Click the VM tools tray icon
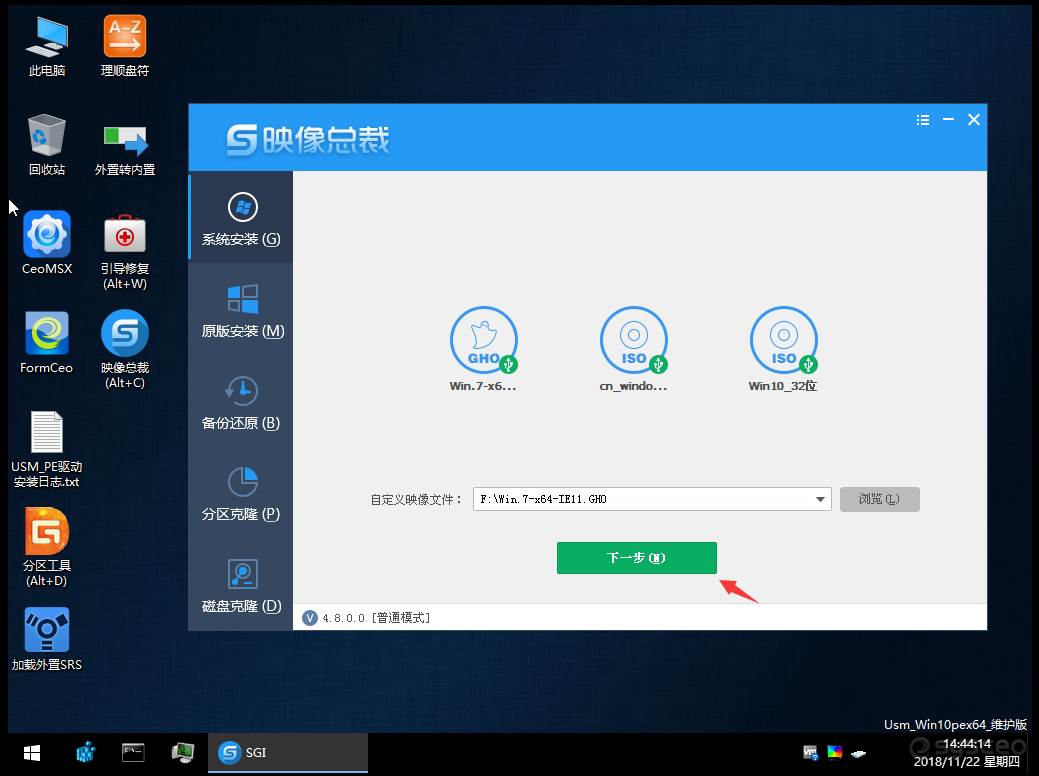1039x776 pixels. pos(810,753)
